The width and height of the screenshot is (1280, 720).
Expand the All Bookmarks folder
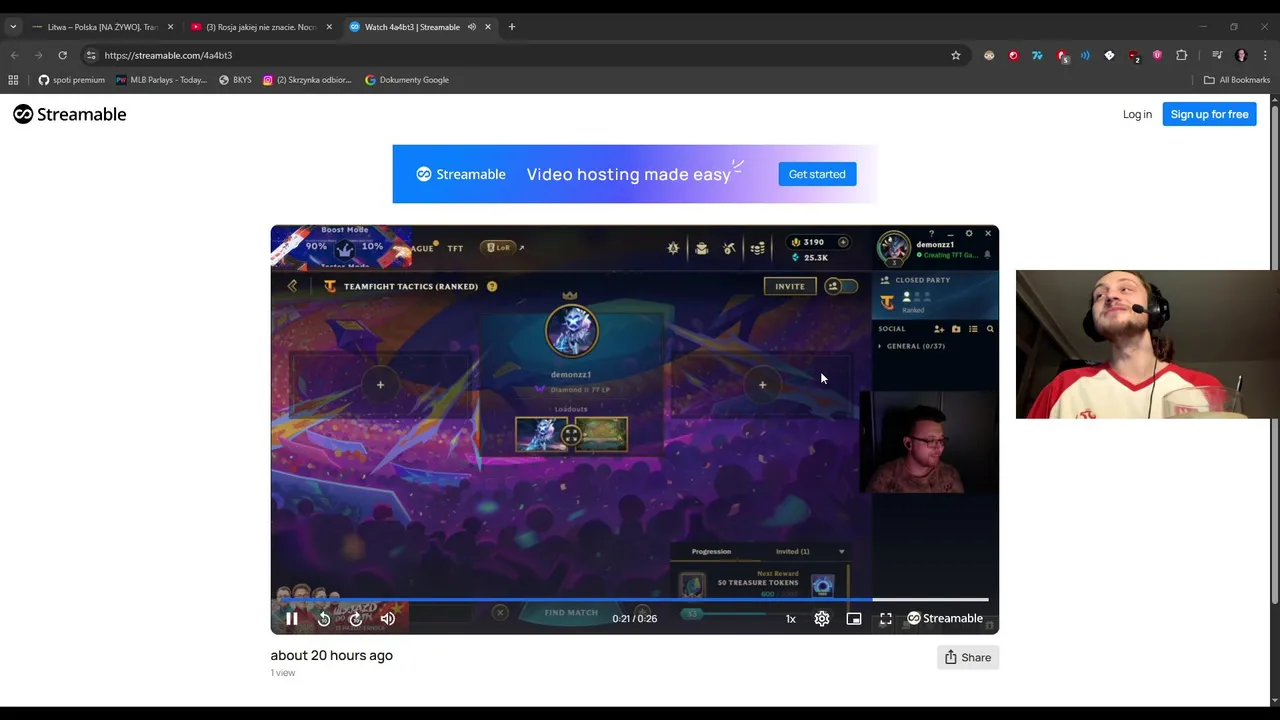[x=1236, y=80]
